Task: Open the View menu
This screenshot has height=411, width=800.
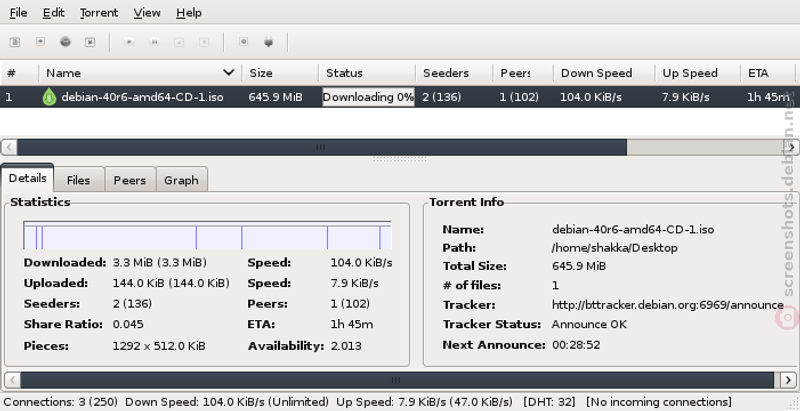Action: [147, 13]
